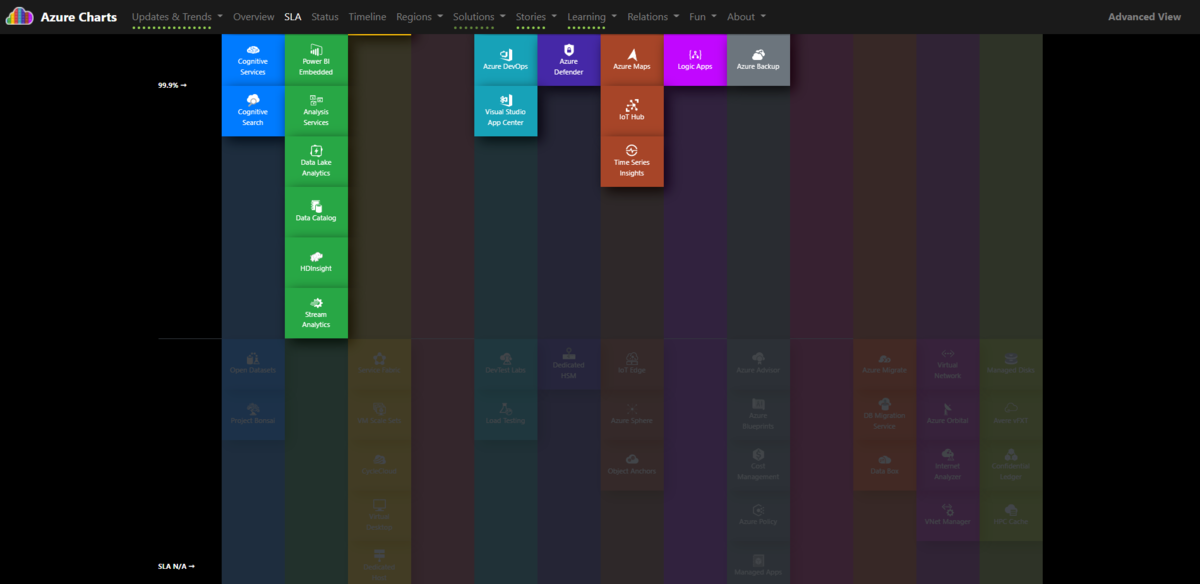Screen dimensions: 1200x584
Task: Click the dimmed Azure Advisor tile
Action: point(758,364)
